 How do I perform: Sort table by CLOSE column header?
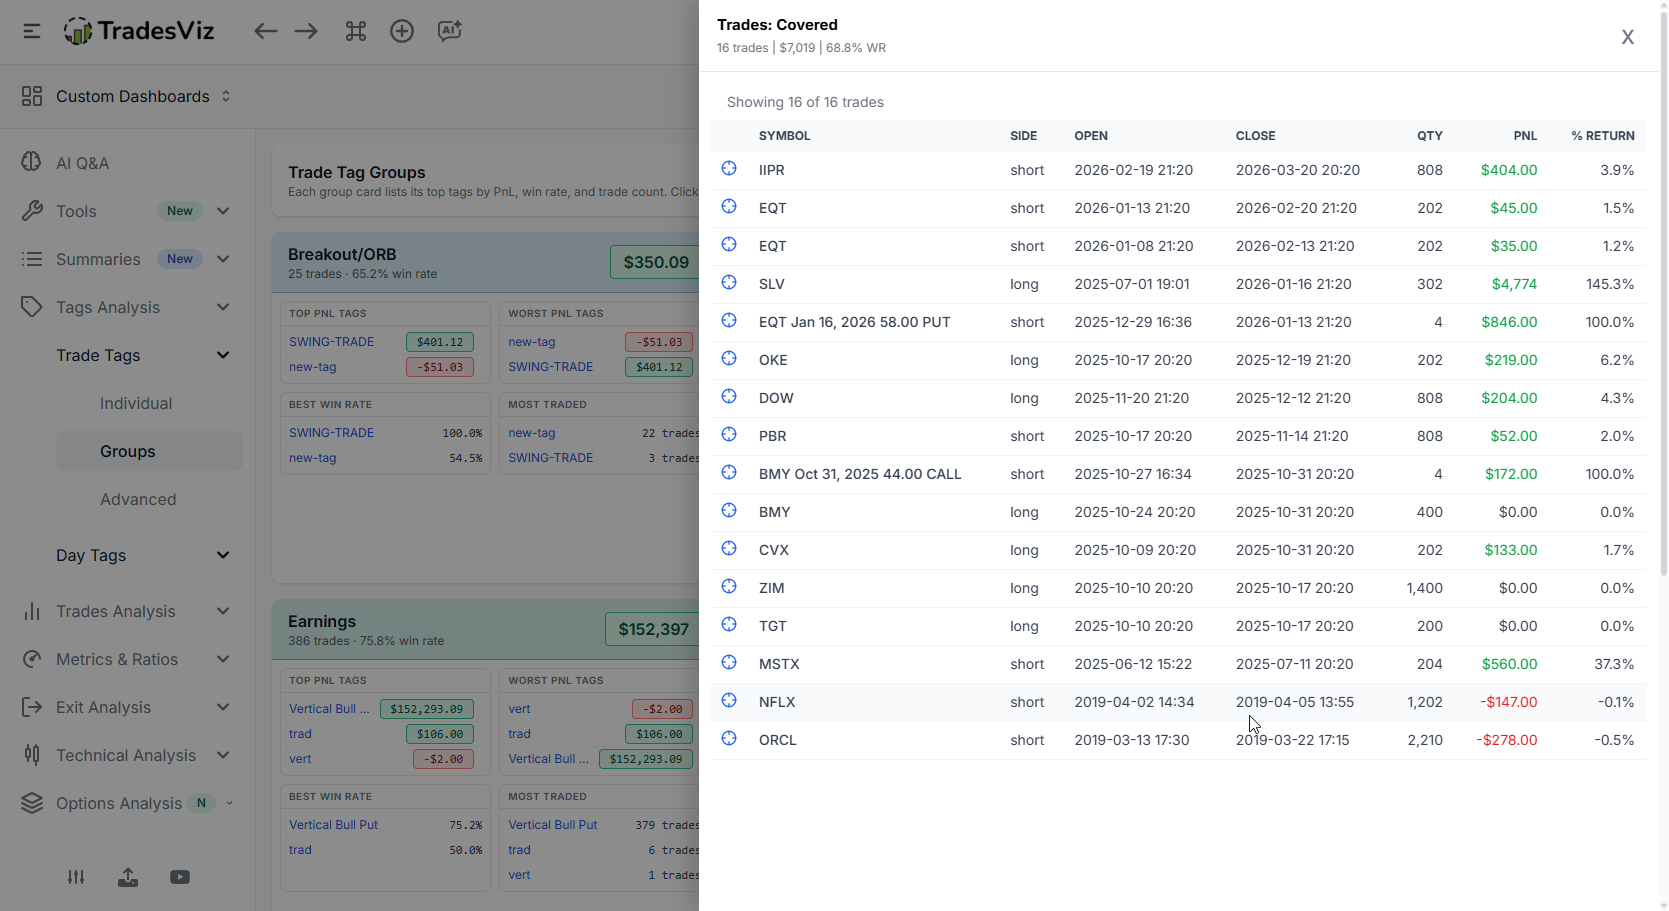point(1255,136)
